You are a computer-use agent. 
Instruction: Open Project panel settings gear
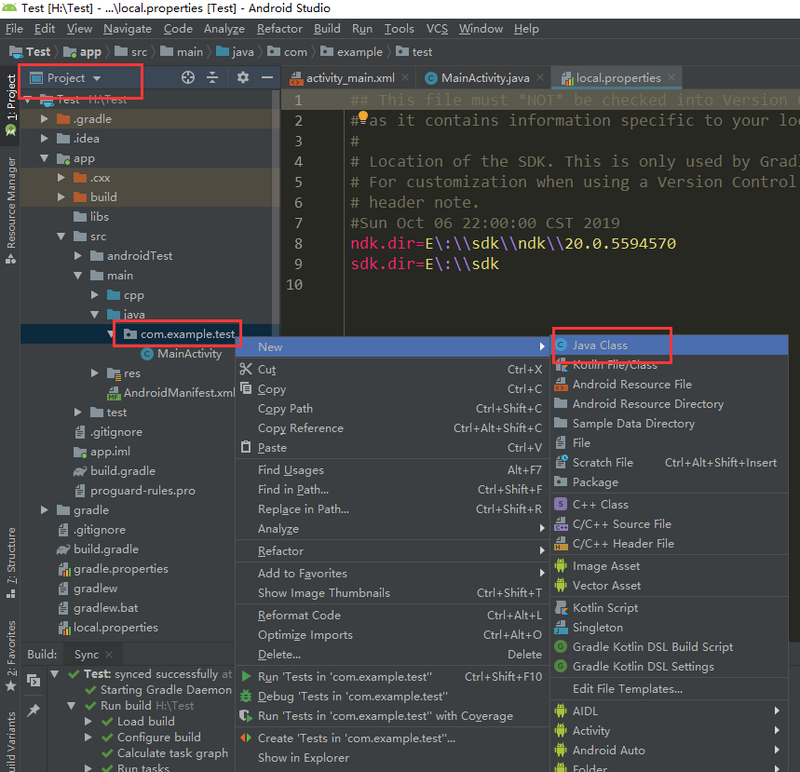click(242, 78)
